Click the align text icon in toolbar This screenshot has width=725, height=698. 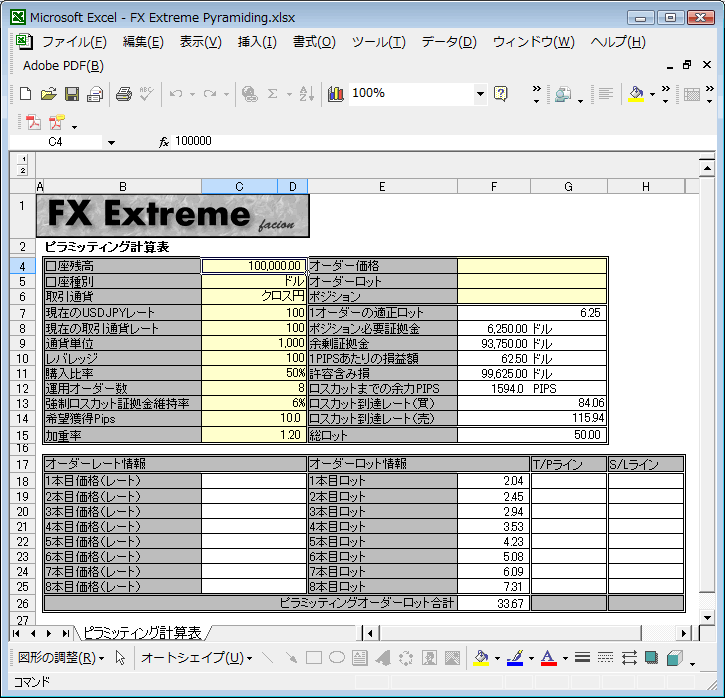tap(605, 94)
